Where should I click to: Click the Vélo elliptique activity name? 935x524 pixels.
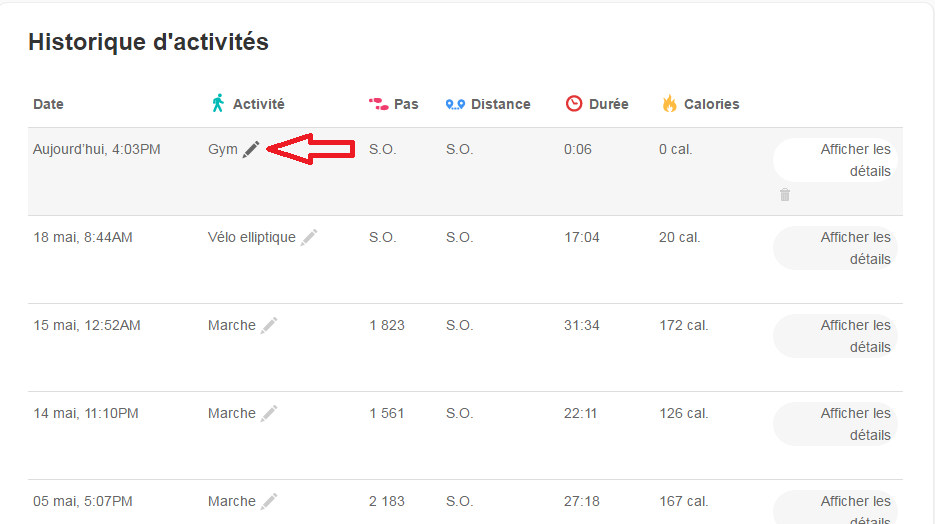click(252, 237)
